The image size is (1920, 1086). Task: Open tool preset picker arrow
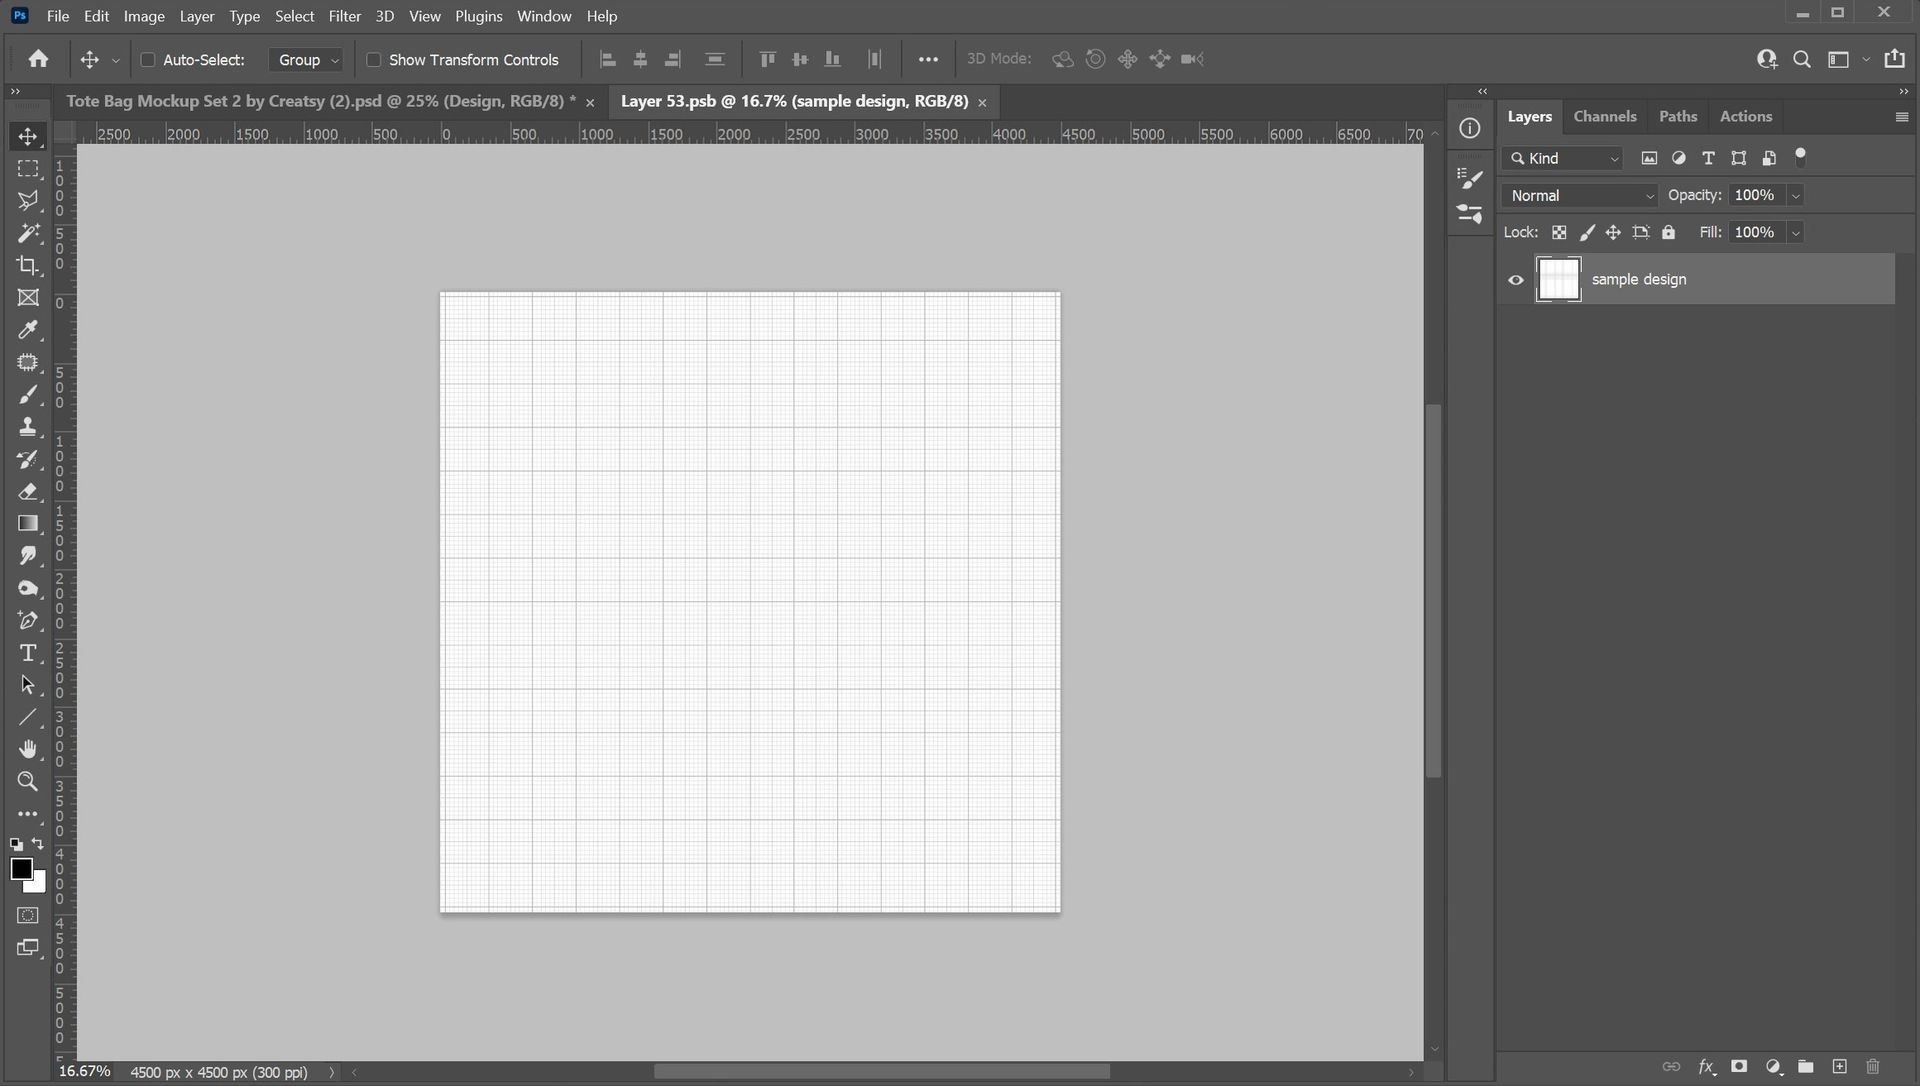[116, 60]
